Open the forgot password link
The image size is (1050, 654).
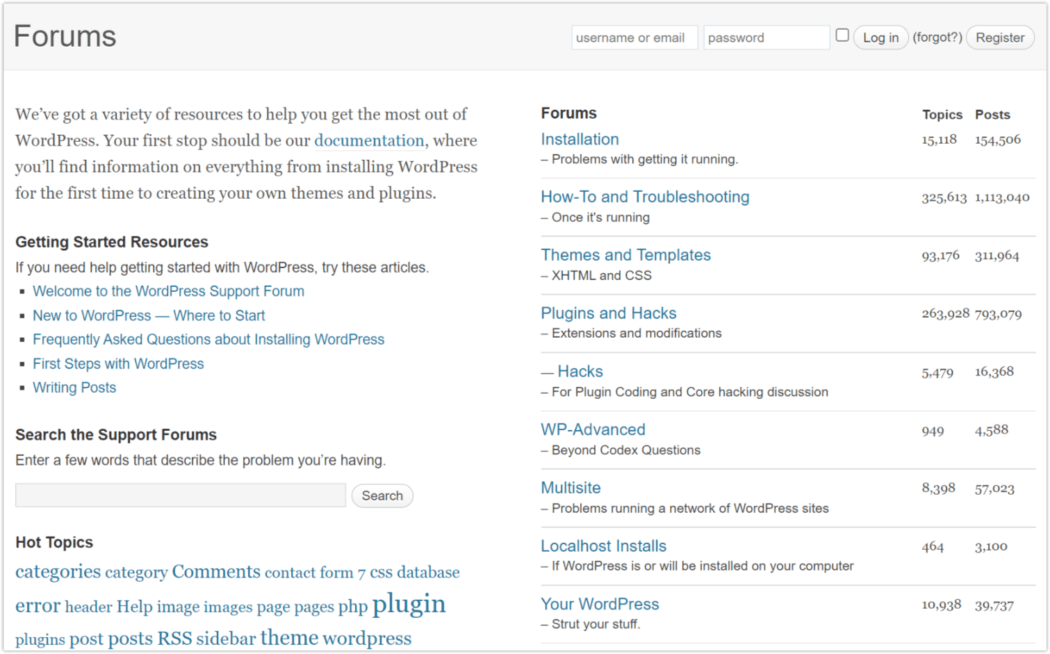pos(938,38)
